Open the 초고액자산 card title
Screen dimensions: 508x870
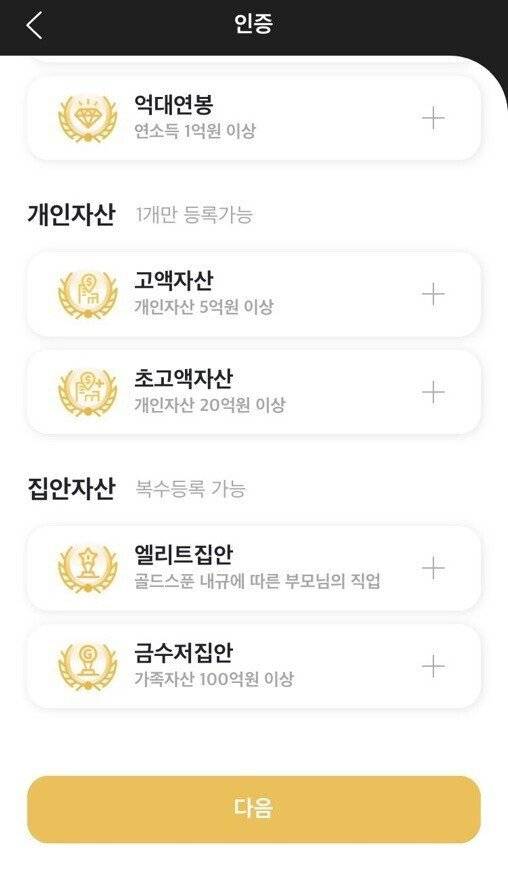click(x=184, y=378)
